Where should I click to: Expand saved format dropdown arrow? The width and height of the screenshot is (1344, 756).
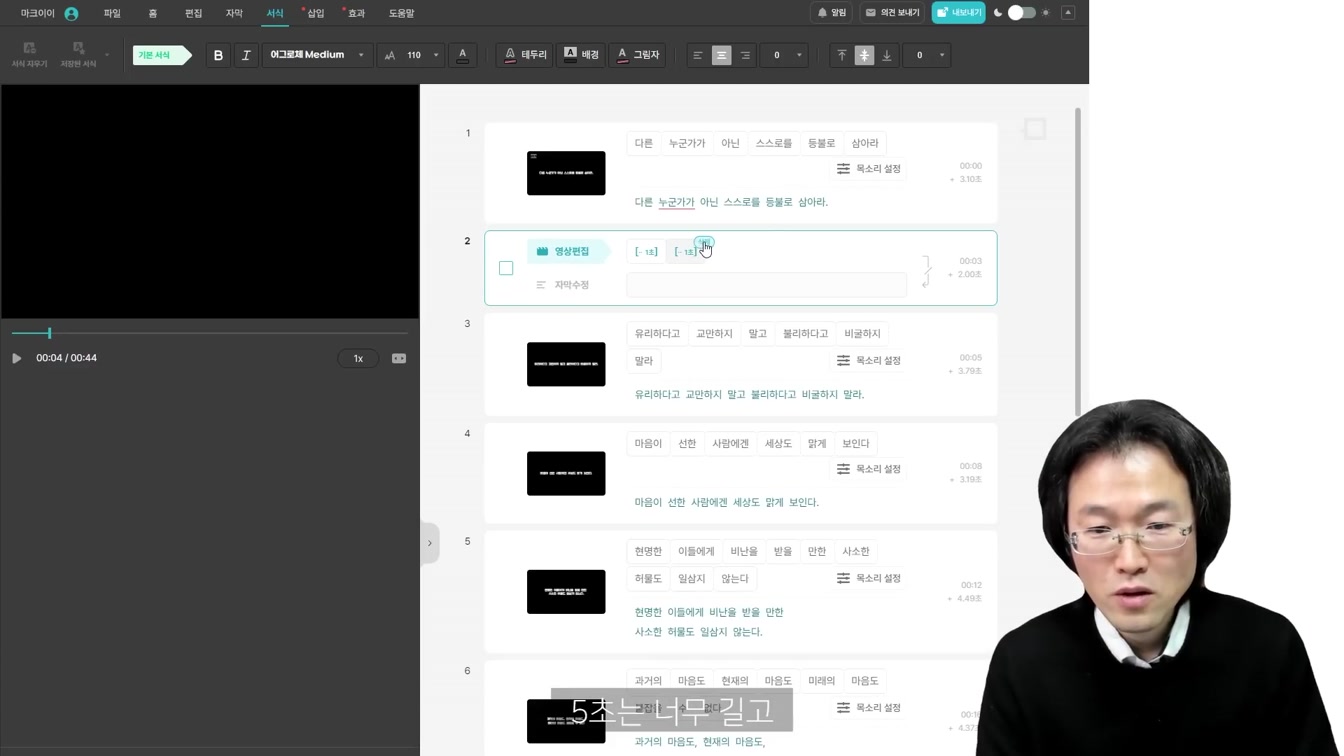point(107,55)
